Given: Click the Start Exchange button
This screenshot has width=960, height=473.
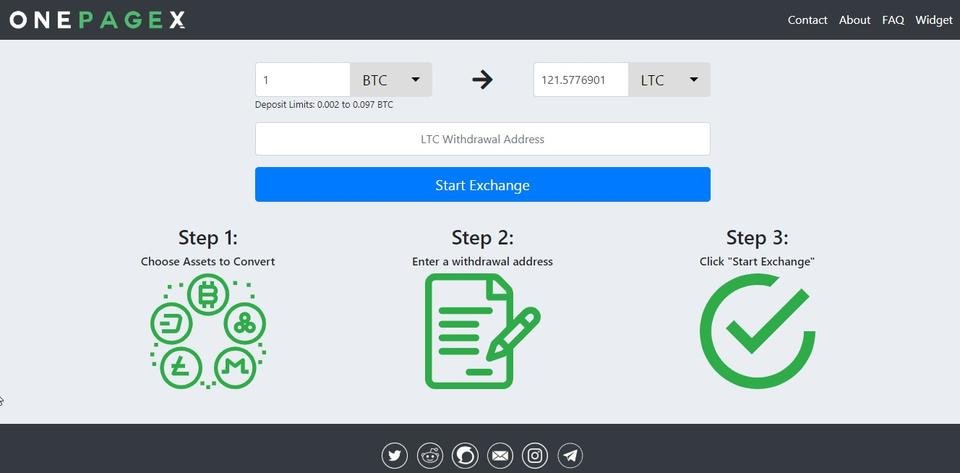Looking at the screenshot, I should [482, 185].
